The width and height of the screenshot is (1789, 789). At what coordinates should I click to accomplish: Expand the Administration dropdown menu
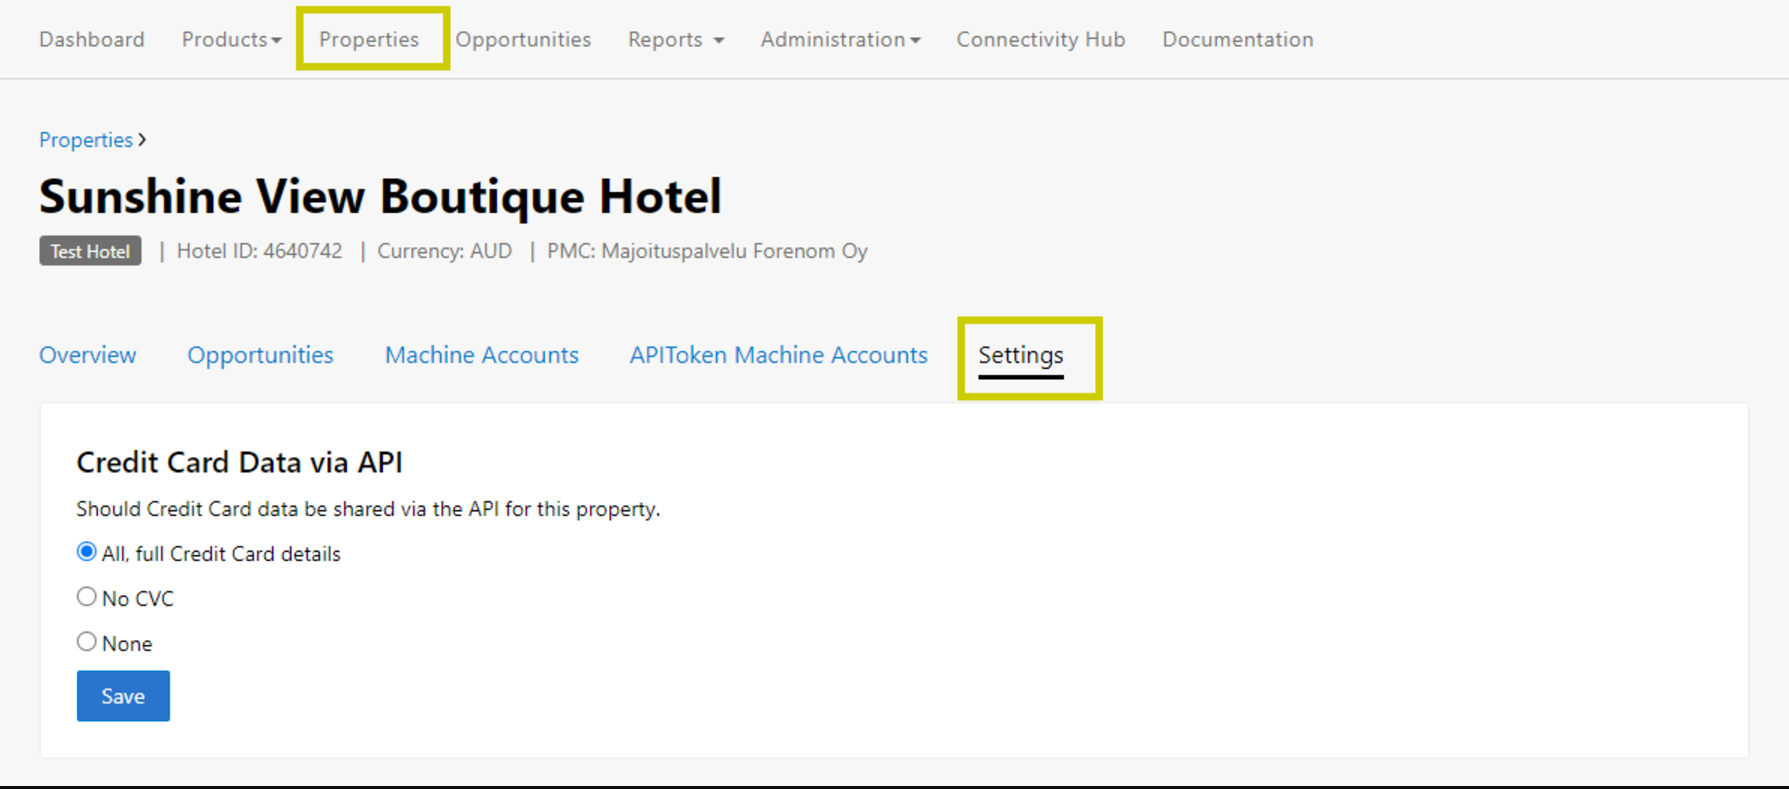840,39
